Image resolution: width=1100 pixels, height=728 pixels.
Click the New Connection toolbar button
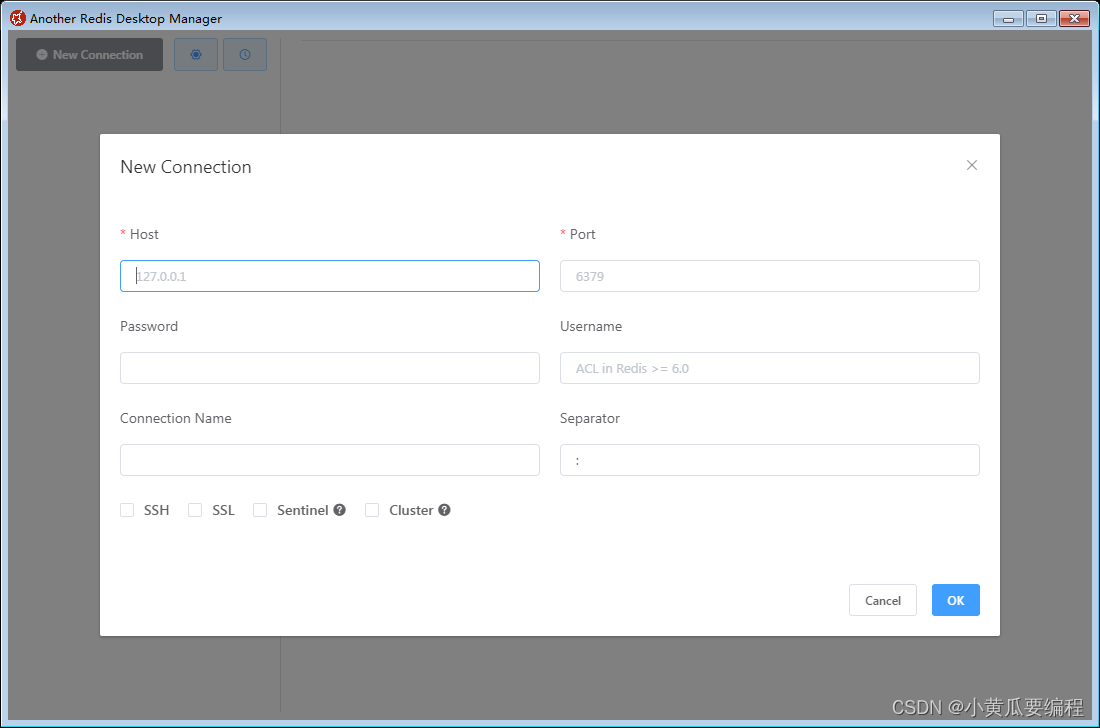90,55
